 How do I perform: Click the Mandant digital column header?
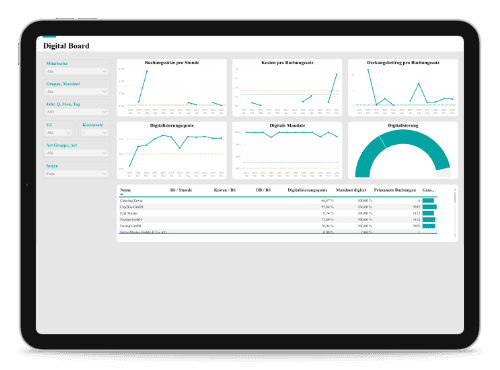click(351, 190)
